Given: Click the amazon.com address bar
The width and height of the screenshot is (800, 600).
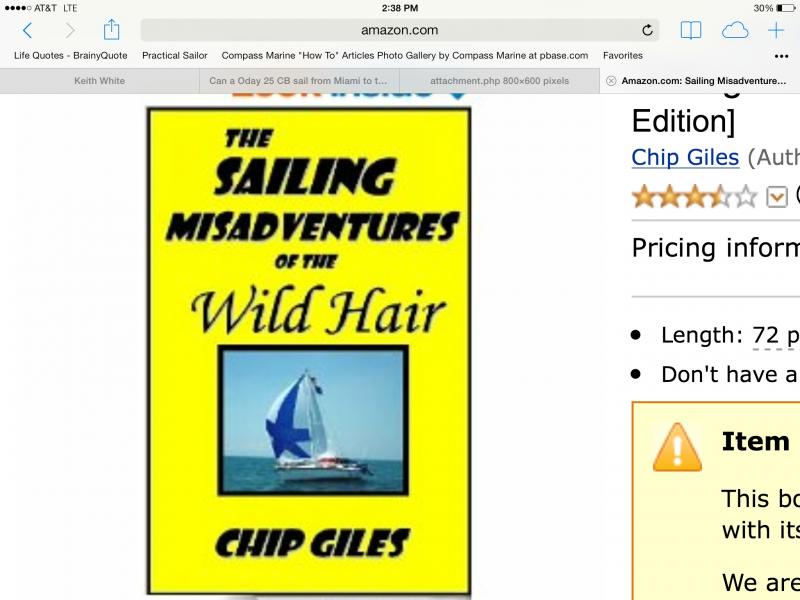Looking at the screenshot, I should (399, 30).
